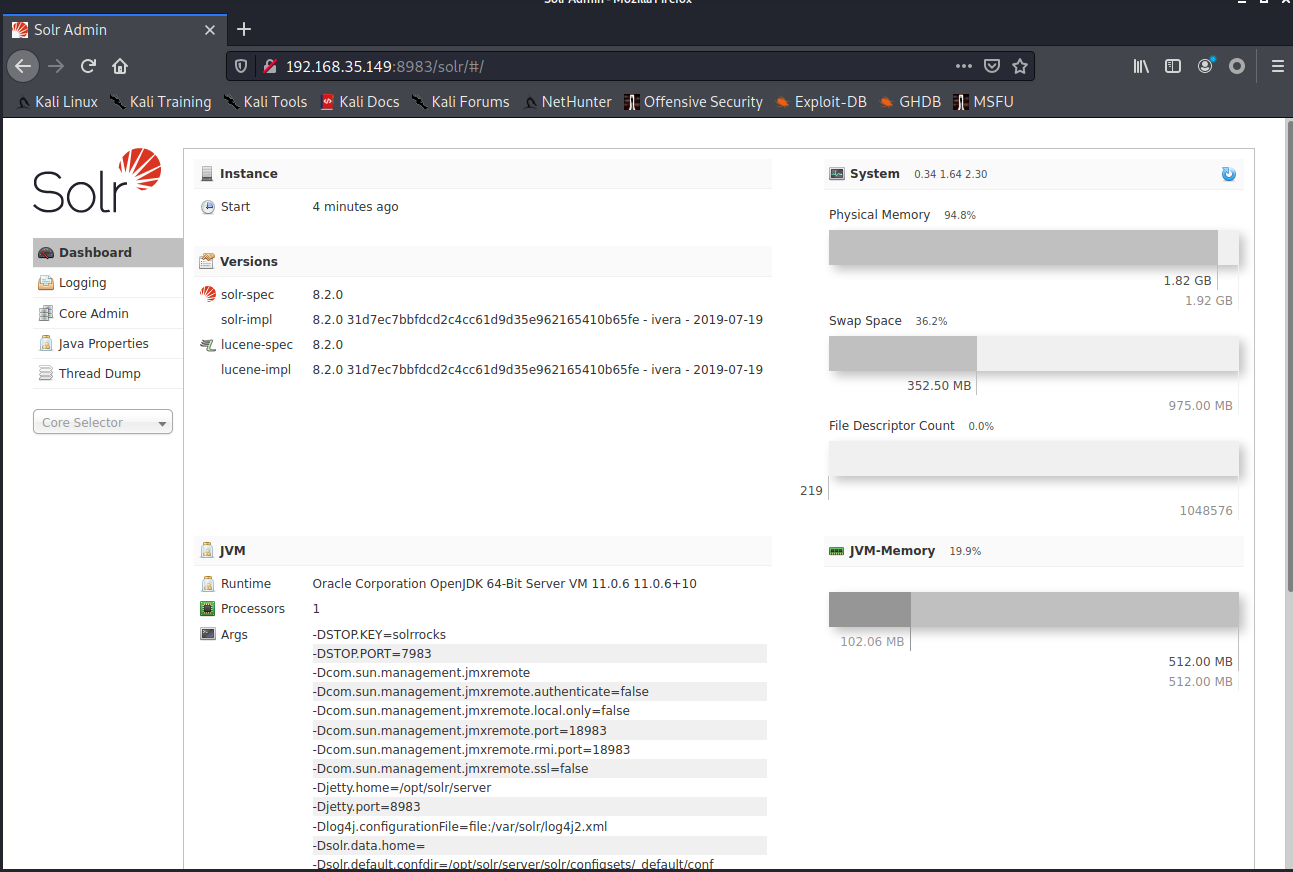This screenshot has height=872, width=1293.
Task: Click the JVM panel icon
Action: 207,551
